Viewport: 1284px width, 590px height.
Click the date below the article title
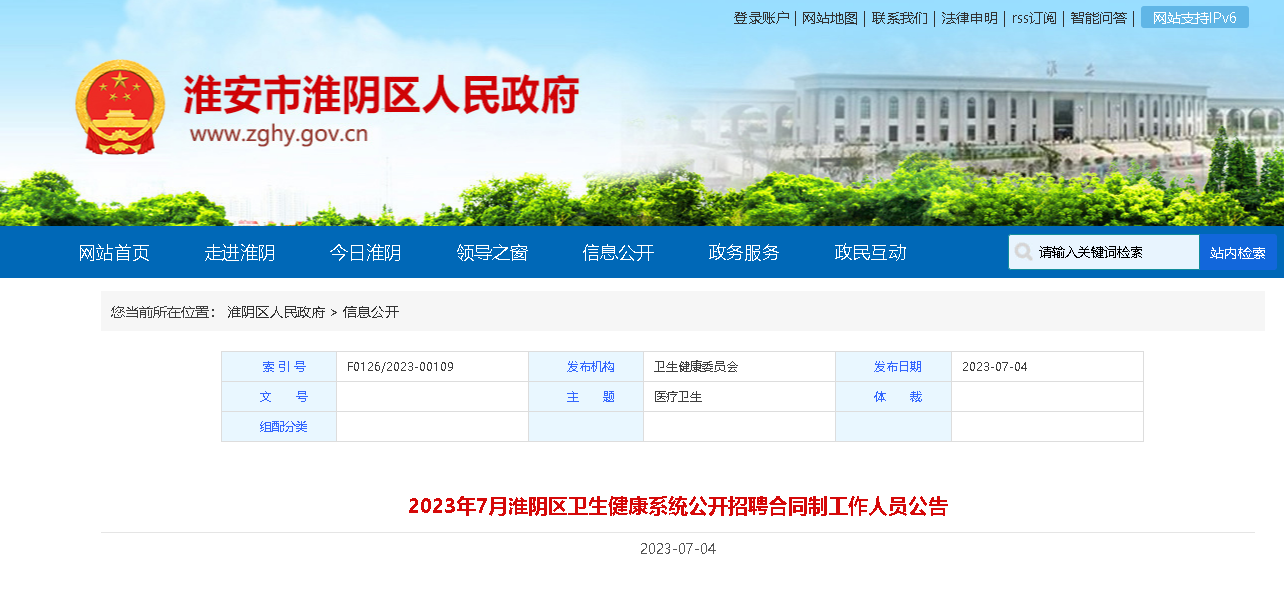click(678, 549)
